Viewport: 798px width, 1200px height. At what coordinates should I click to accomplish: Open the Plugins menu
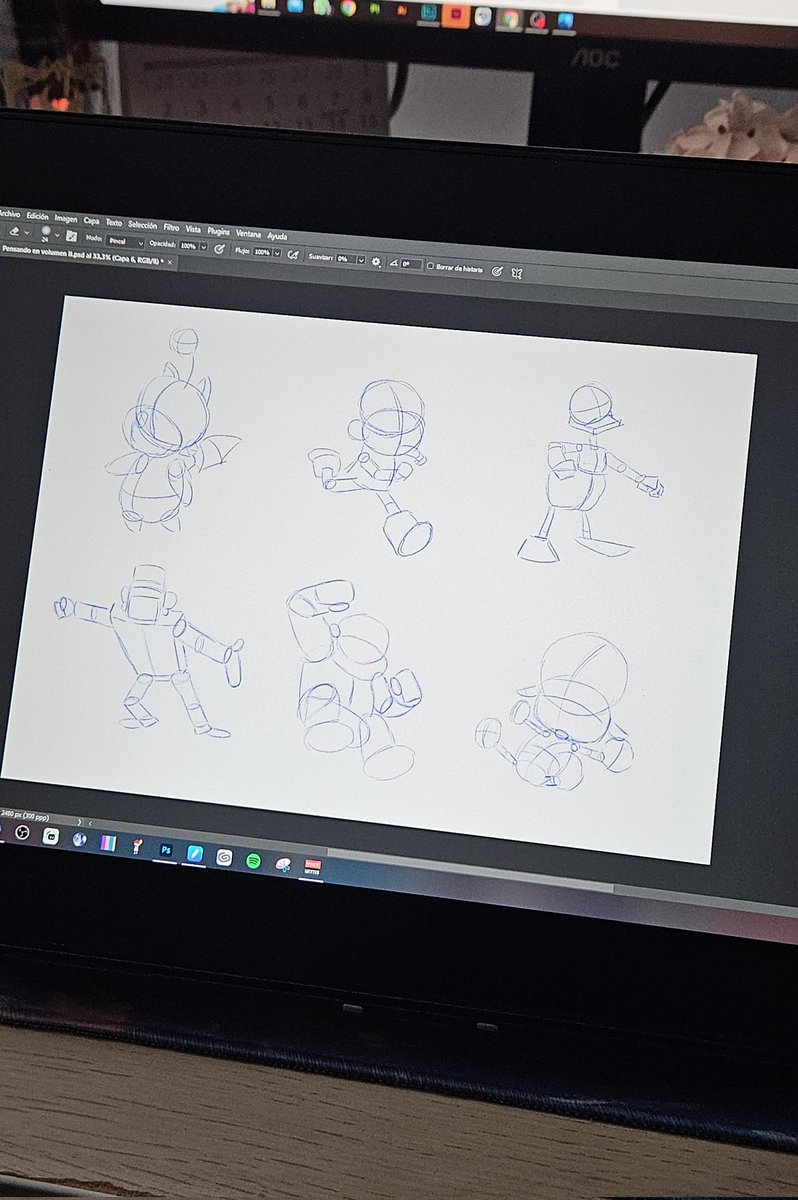pyautogui.click(x=218, y=231)
